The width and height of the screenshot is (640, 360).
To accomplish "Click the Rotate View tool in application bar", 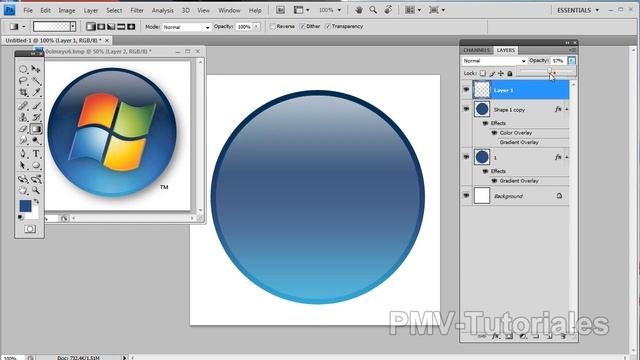I will coord(388,10).
